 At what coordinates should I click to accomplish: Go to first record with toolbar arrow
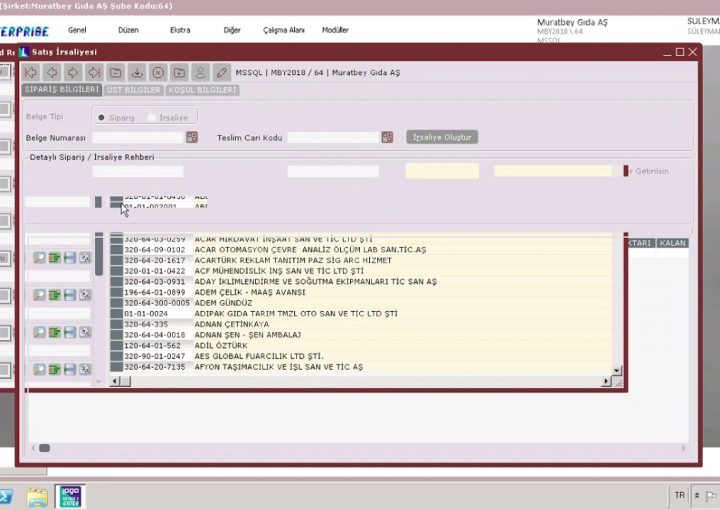pyautogui.click(x=31, y=73)
